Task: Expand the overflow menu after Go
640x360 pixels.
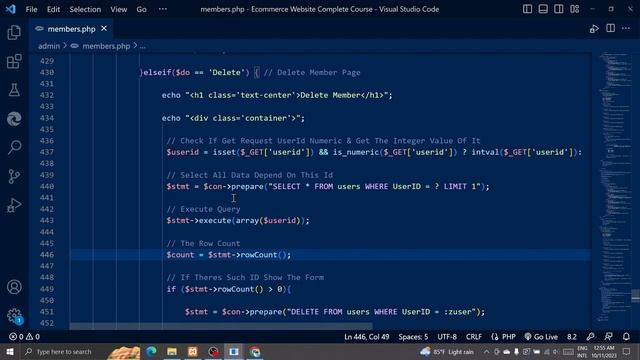Action: (162, 9)
